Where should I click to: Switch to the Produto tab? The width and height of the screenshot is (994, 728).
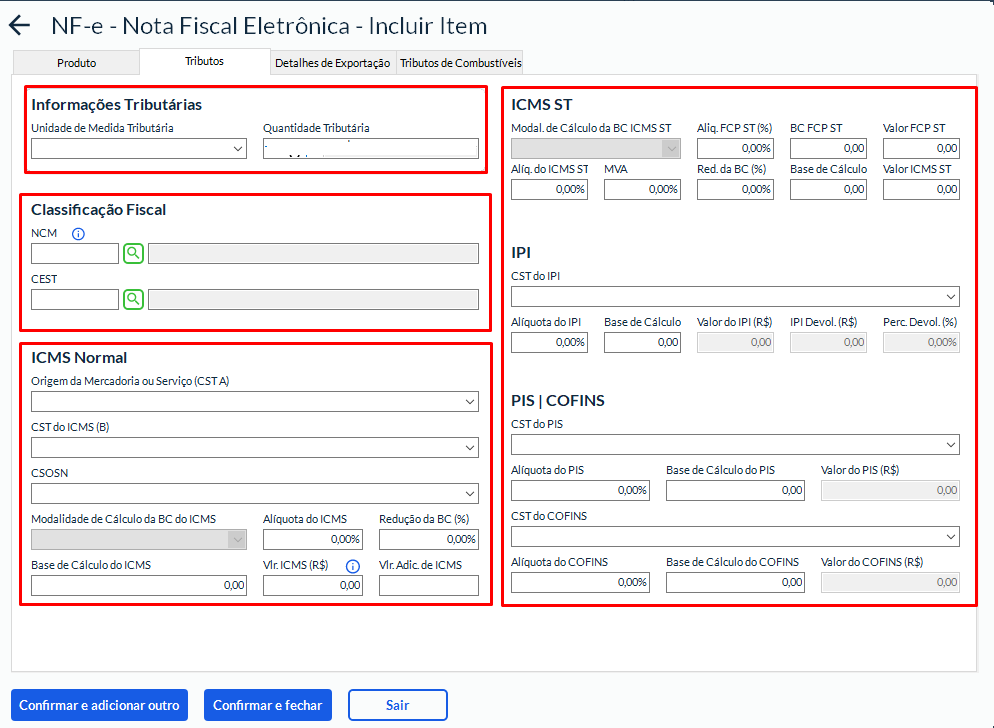(x=76, y=62)
